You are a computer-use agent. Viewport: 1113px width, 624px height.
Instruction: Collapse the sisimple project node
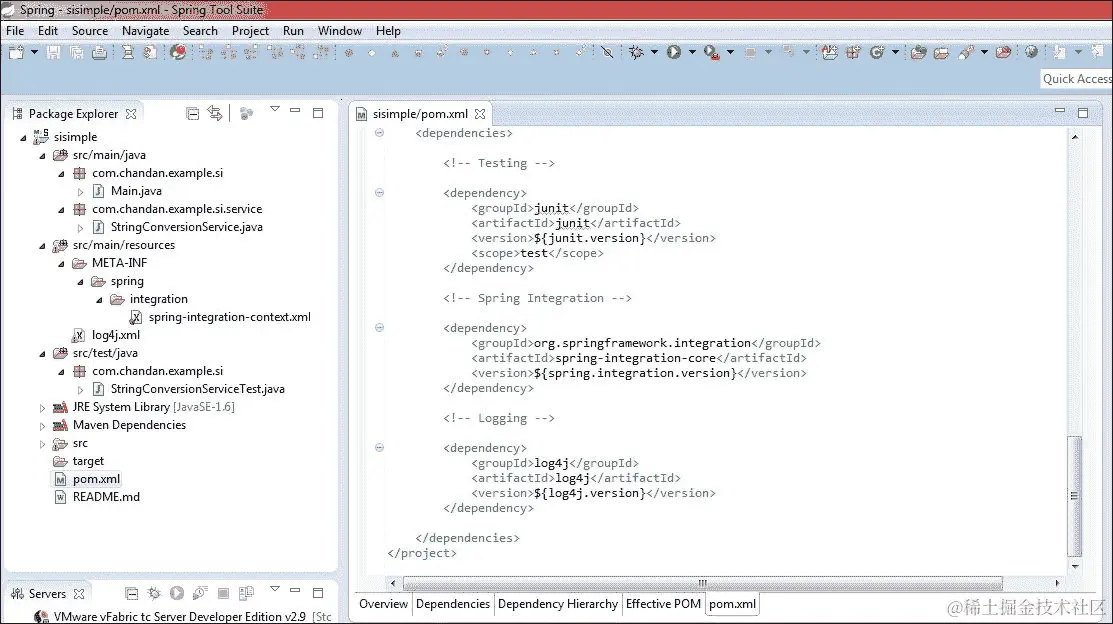(x=23, y=138)
